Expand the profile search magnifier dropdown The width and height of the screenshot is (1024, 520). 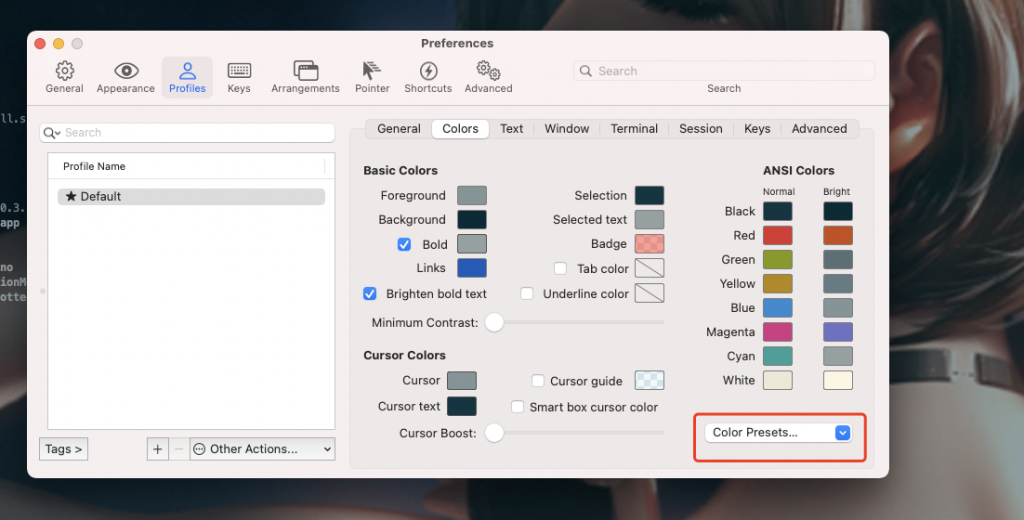(51, 133)
